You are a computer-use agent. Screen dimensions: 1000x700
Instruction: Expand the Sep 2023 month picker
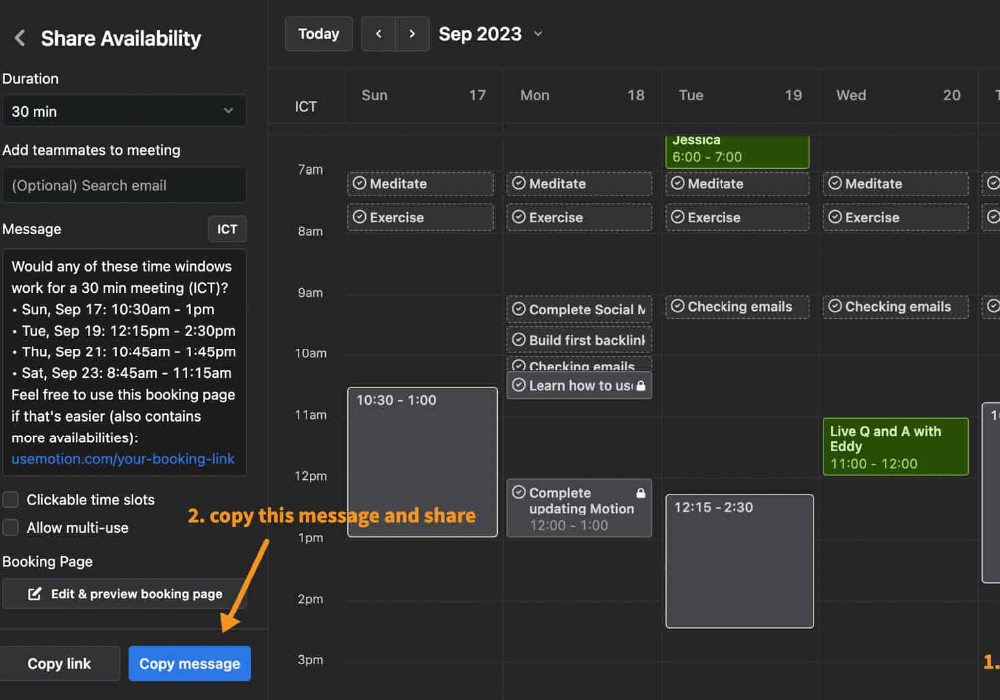[537, 34]
